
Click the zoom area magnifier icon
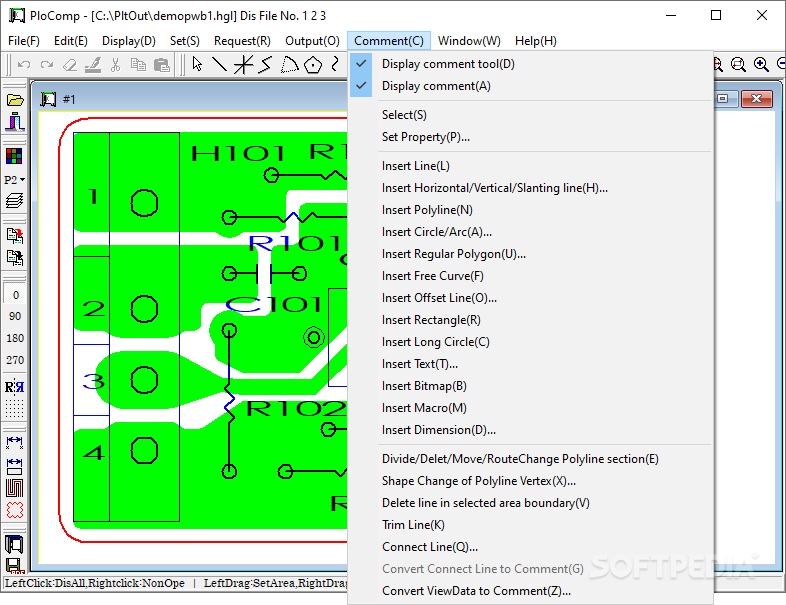[738, 65]
